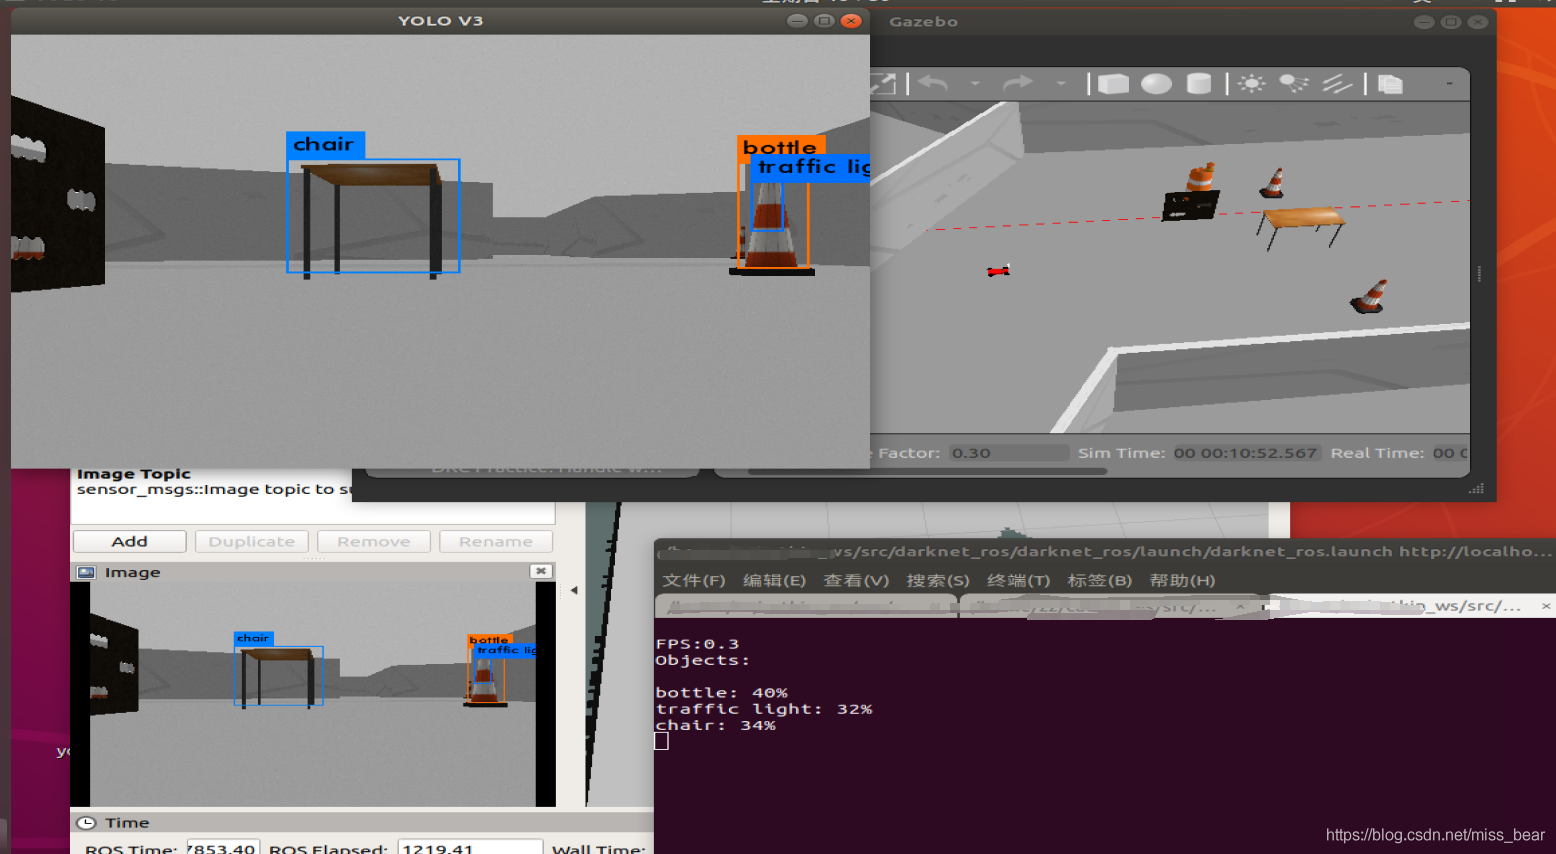Click Gazebo's bottom horizontal scrollbar

(927, 472)
